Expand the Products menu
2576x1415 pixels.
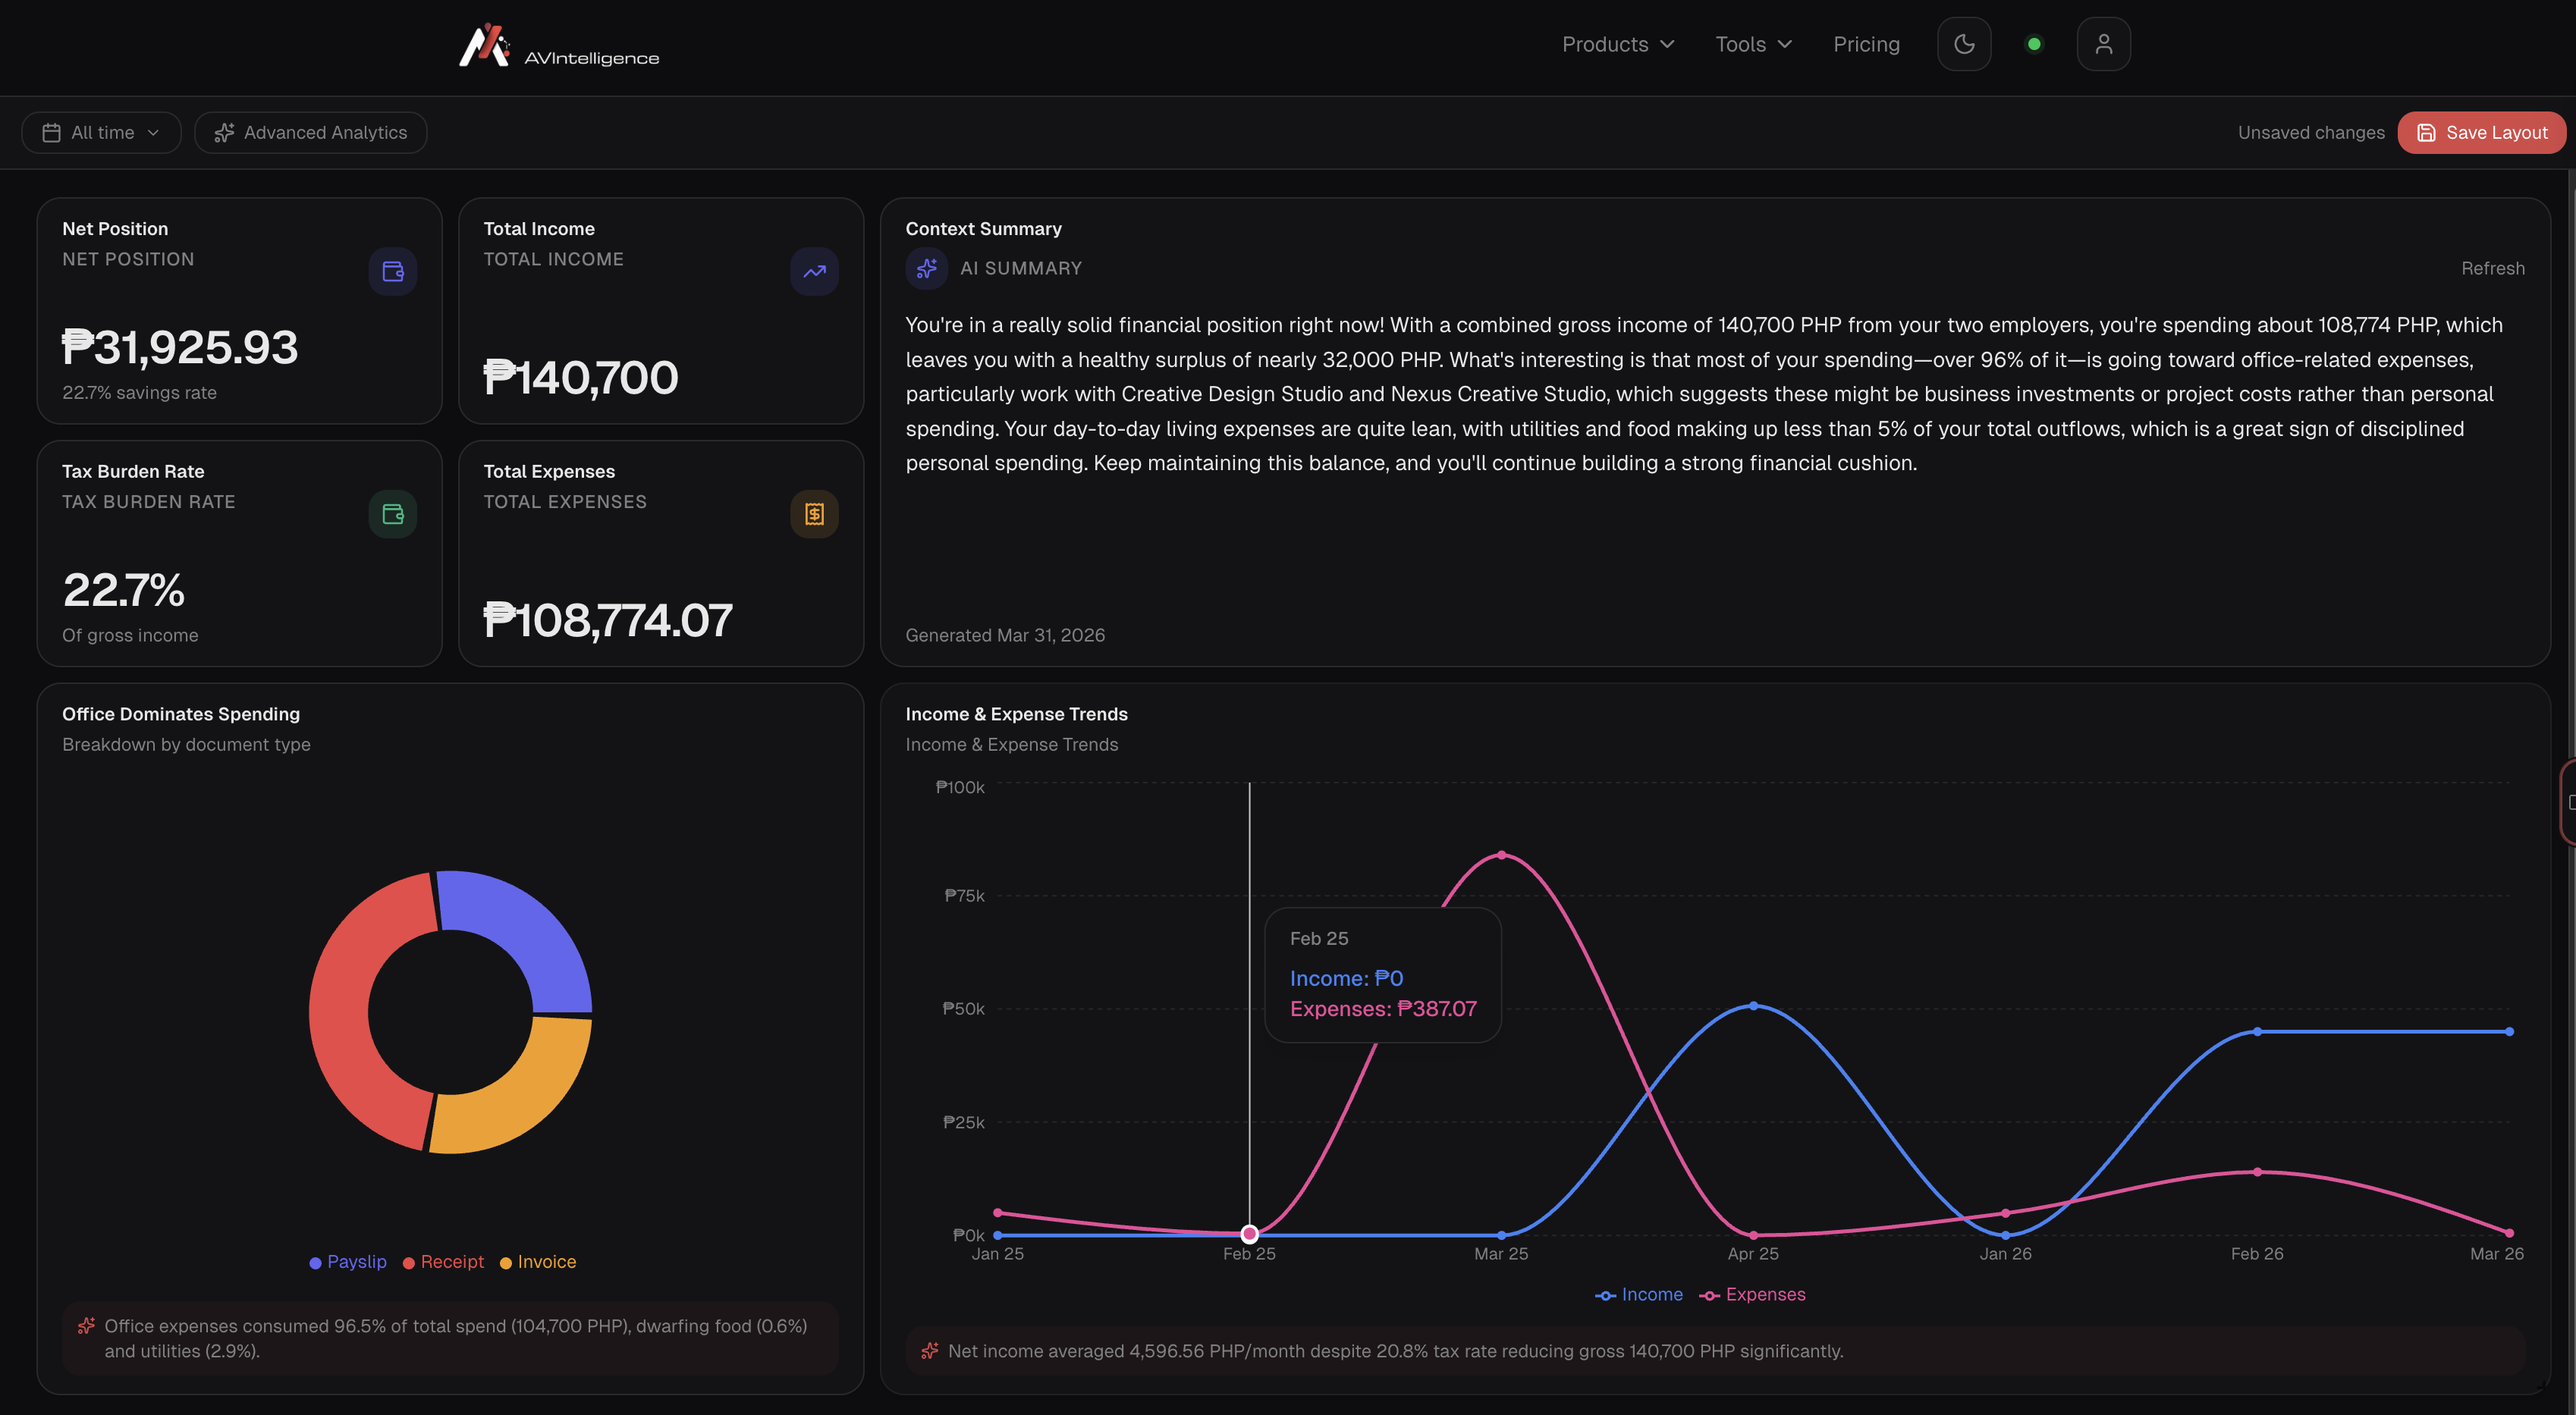[1616, 44]
